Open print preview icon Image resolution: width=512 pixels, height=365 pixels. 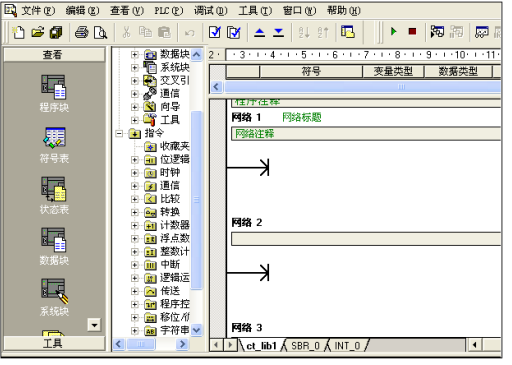pos(100,32)
